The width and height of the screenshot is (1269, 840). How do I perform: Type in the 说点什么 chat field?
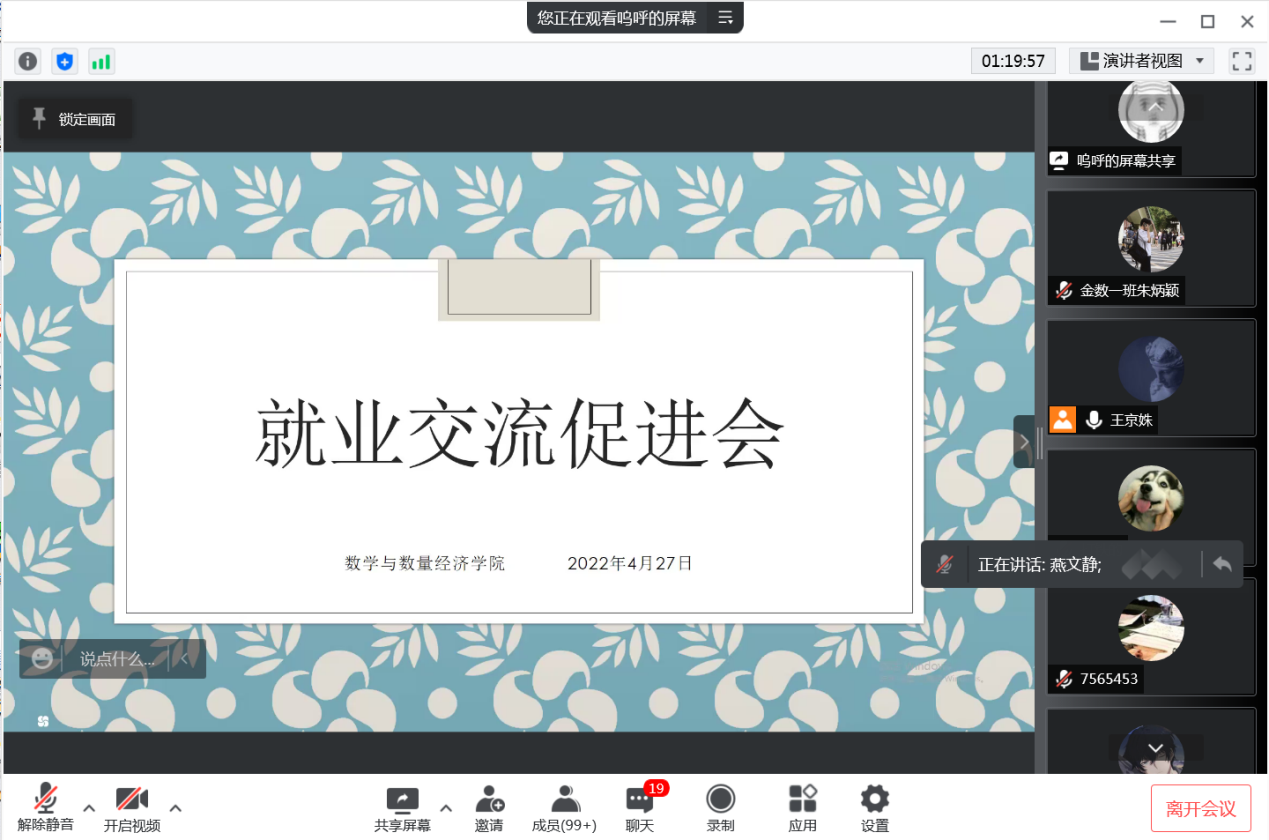(117, 659)
